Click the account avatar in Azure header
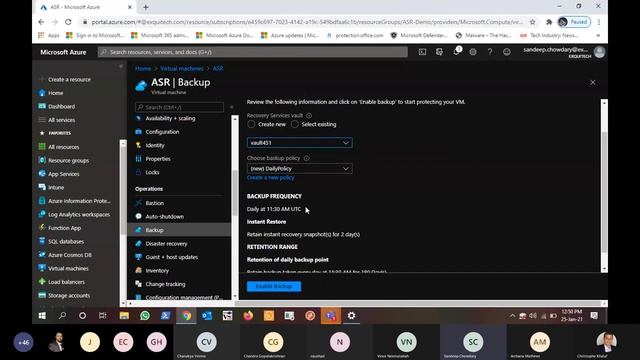 pos(600,52)
